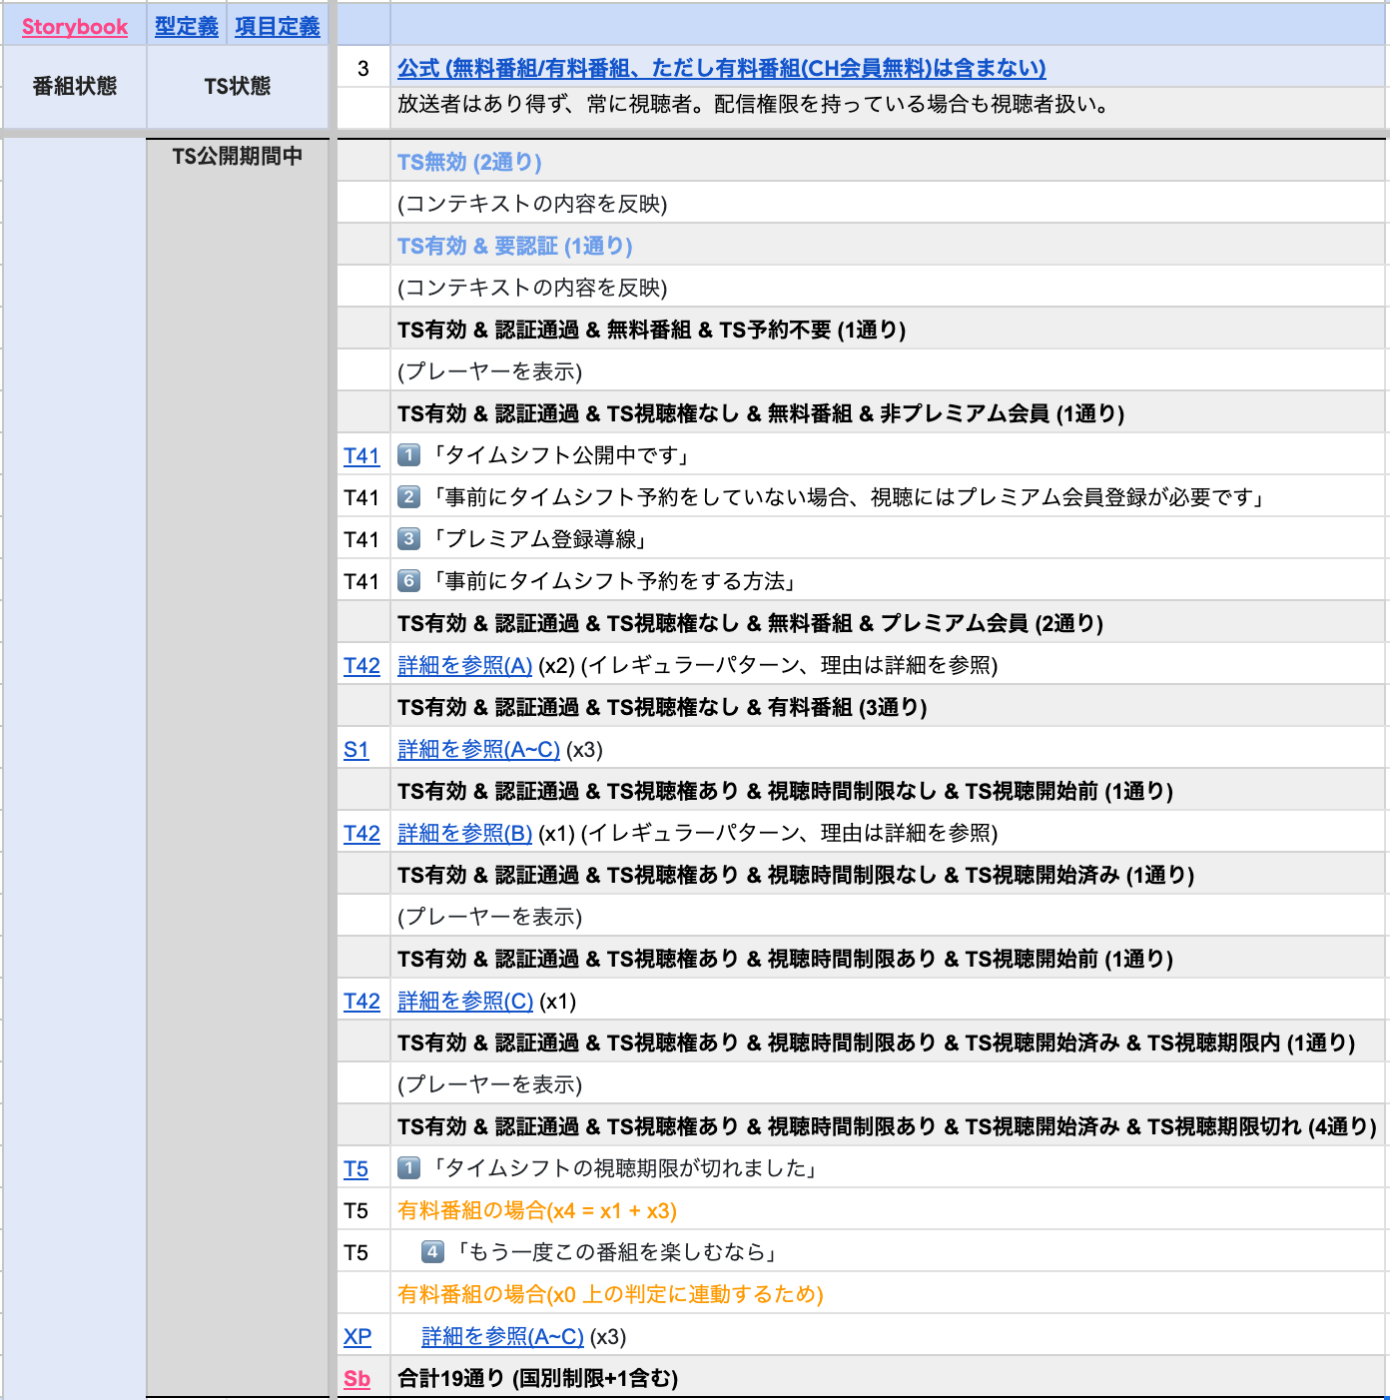
Task: Click the T5 link
Action: [x=356, y=1168]
